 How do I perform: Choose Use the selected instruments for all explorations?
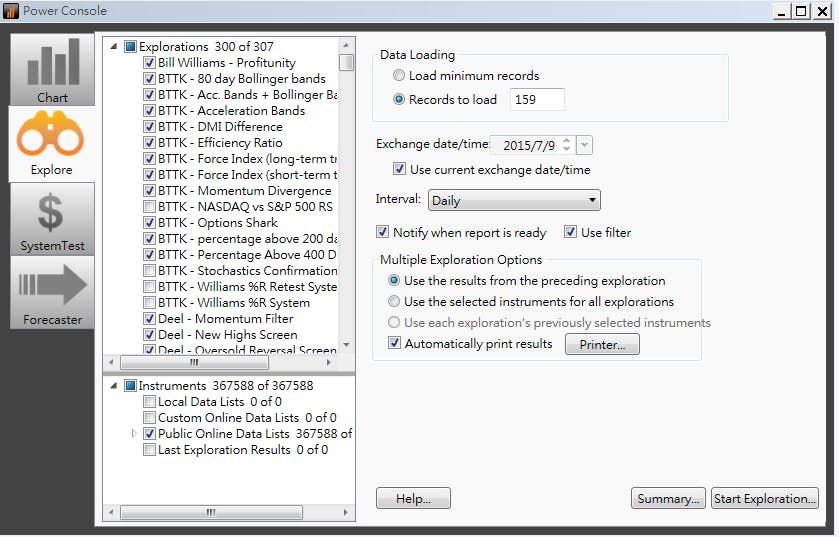pos(395,302)
